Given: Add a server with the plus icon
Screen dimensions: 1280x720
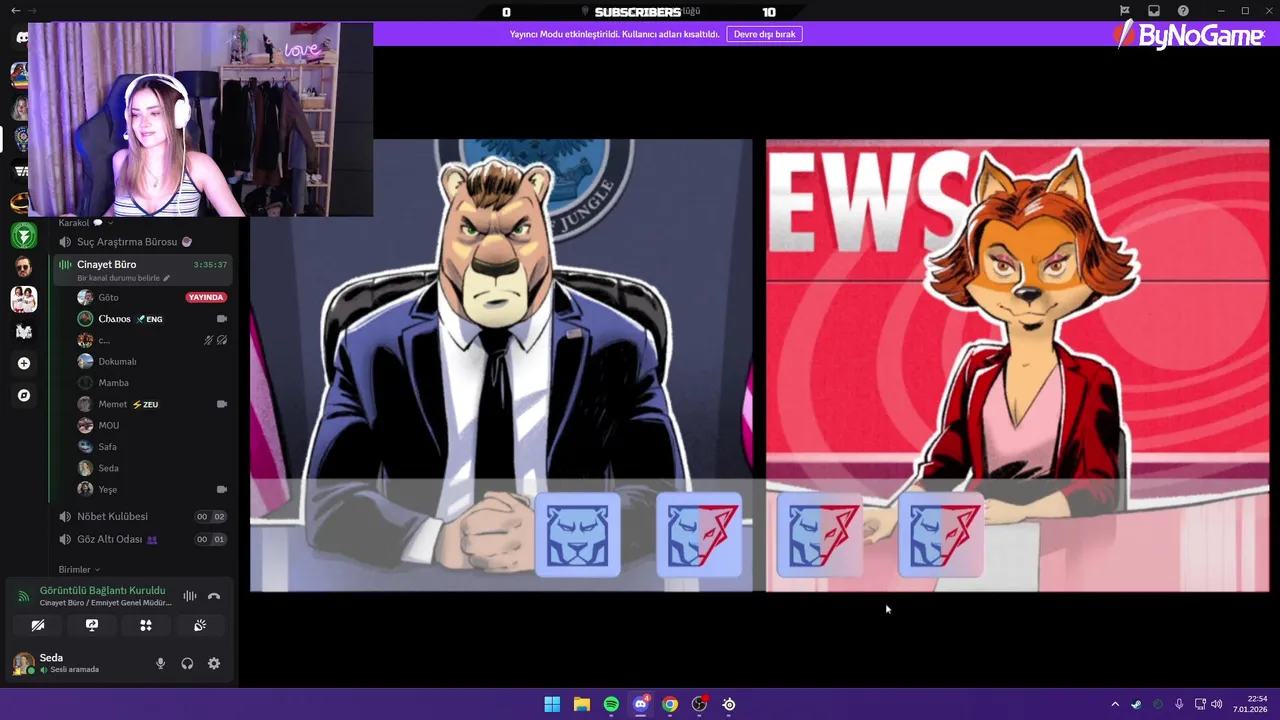Looking at the screenshot, I should tap(24, 363).
